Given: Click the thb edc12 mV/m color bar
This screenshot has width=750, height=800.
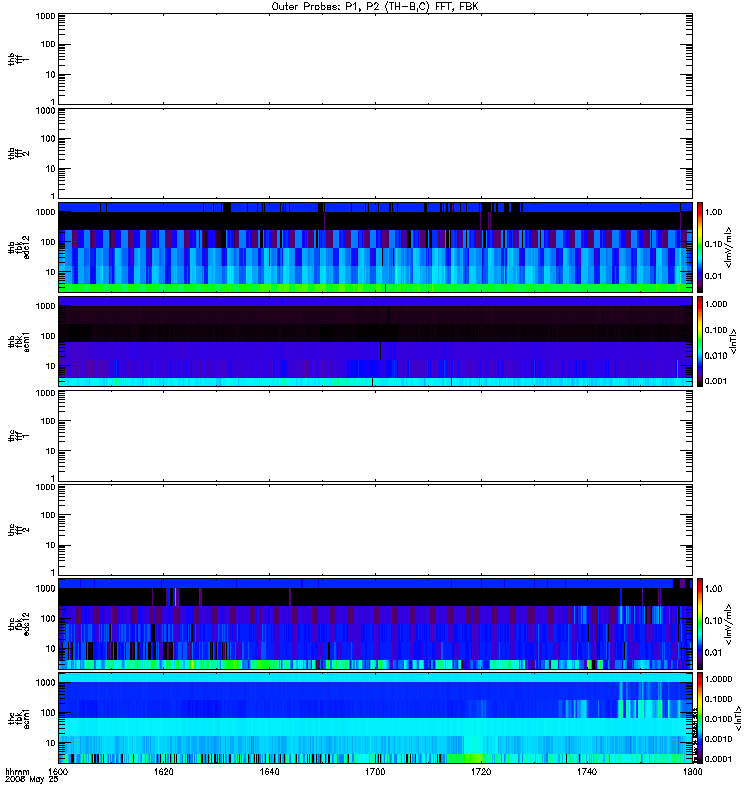Looking at the screenshot, I should tap(700, 247).
